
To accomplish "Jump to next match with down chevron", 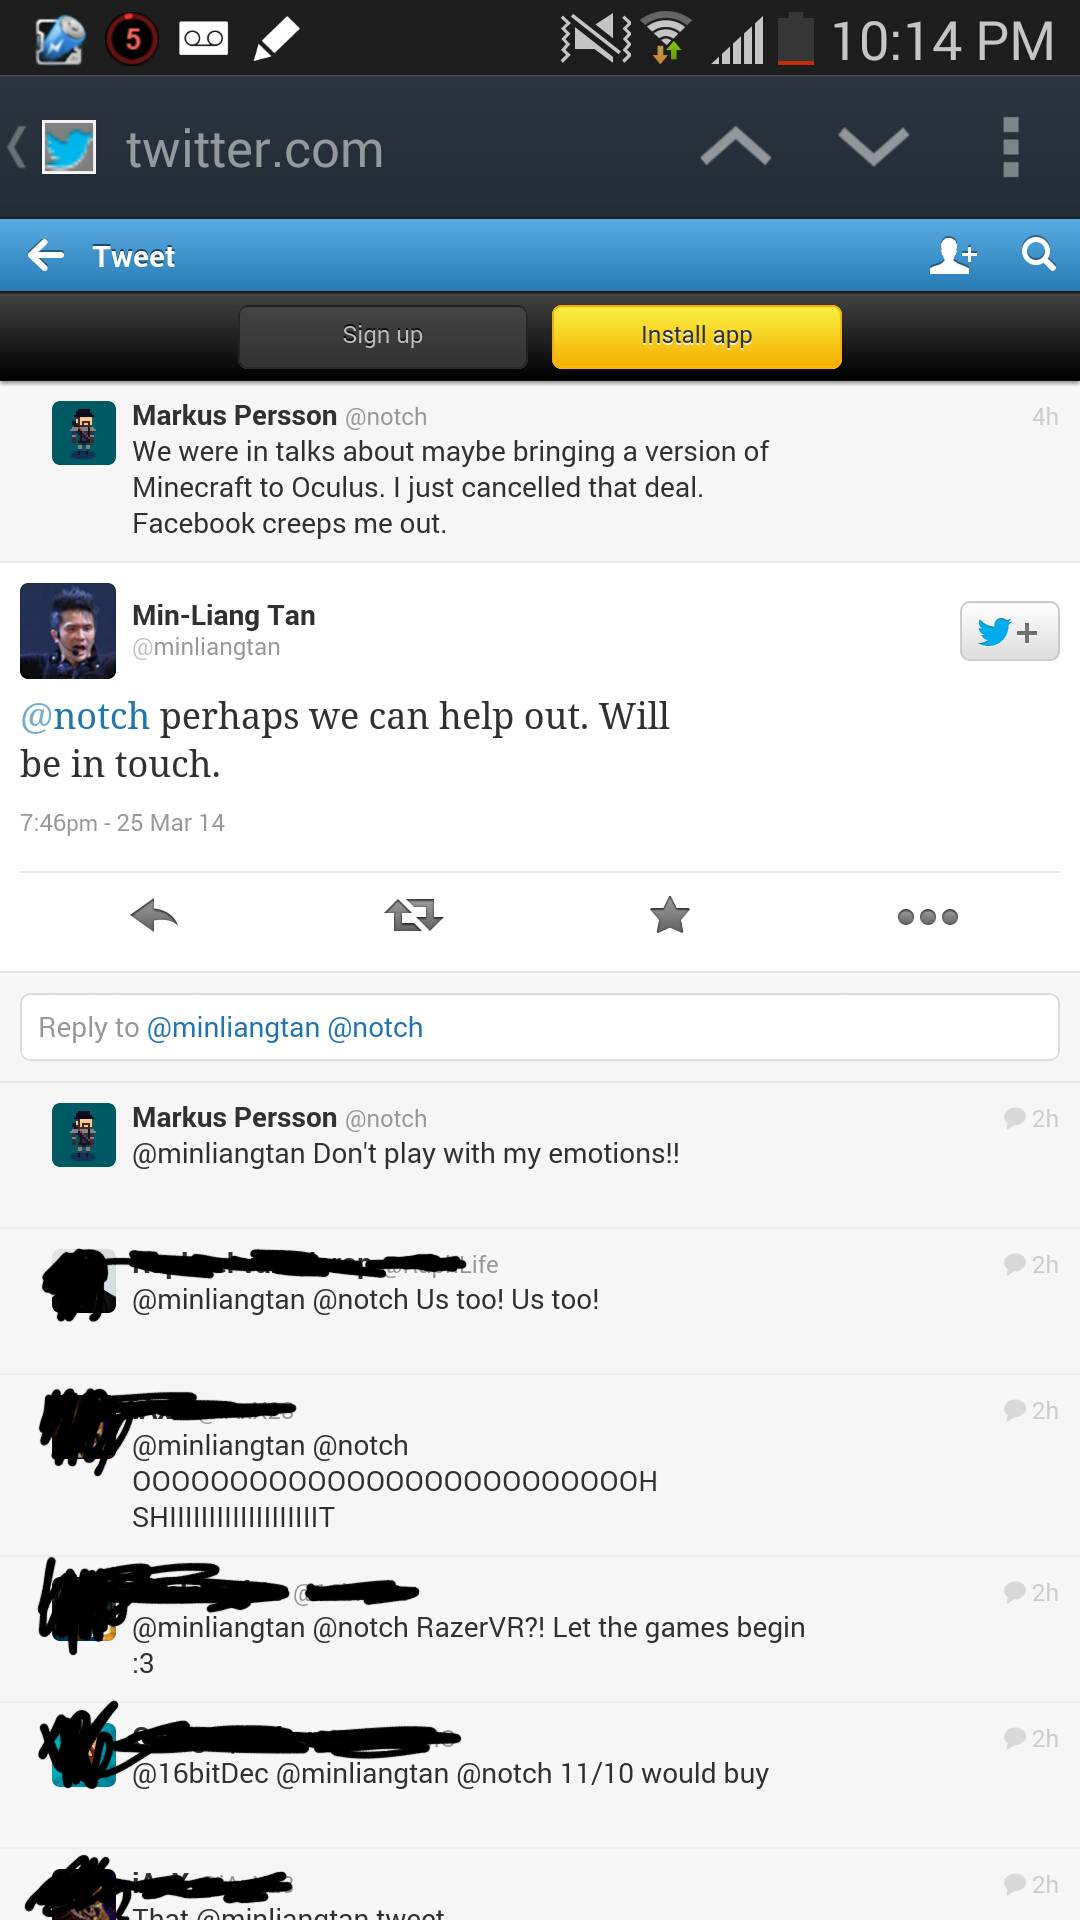I will pyautogui.click(x=873, y=148).
